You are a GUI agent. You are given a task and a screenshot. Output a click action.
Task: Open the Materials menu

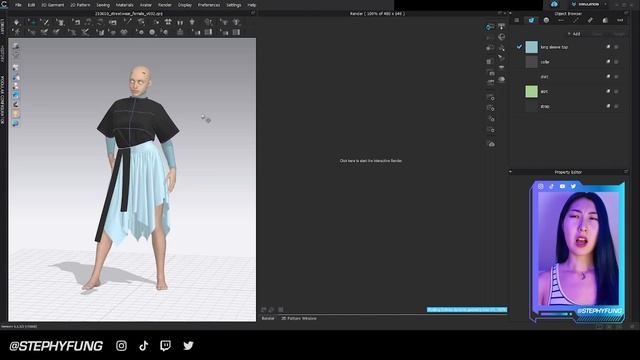(124, 5)
